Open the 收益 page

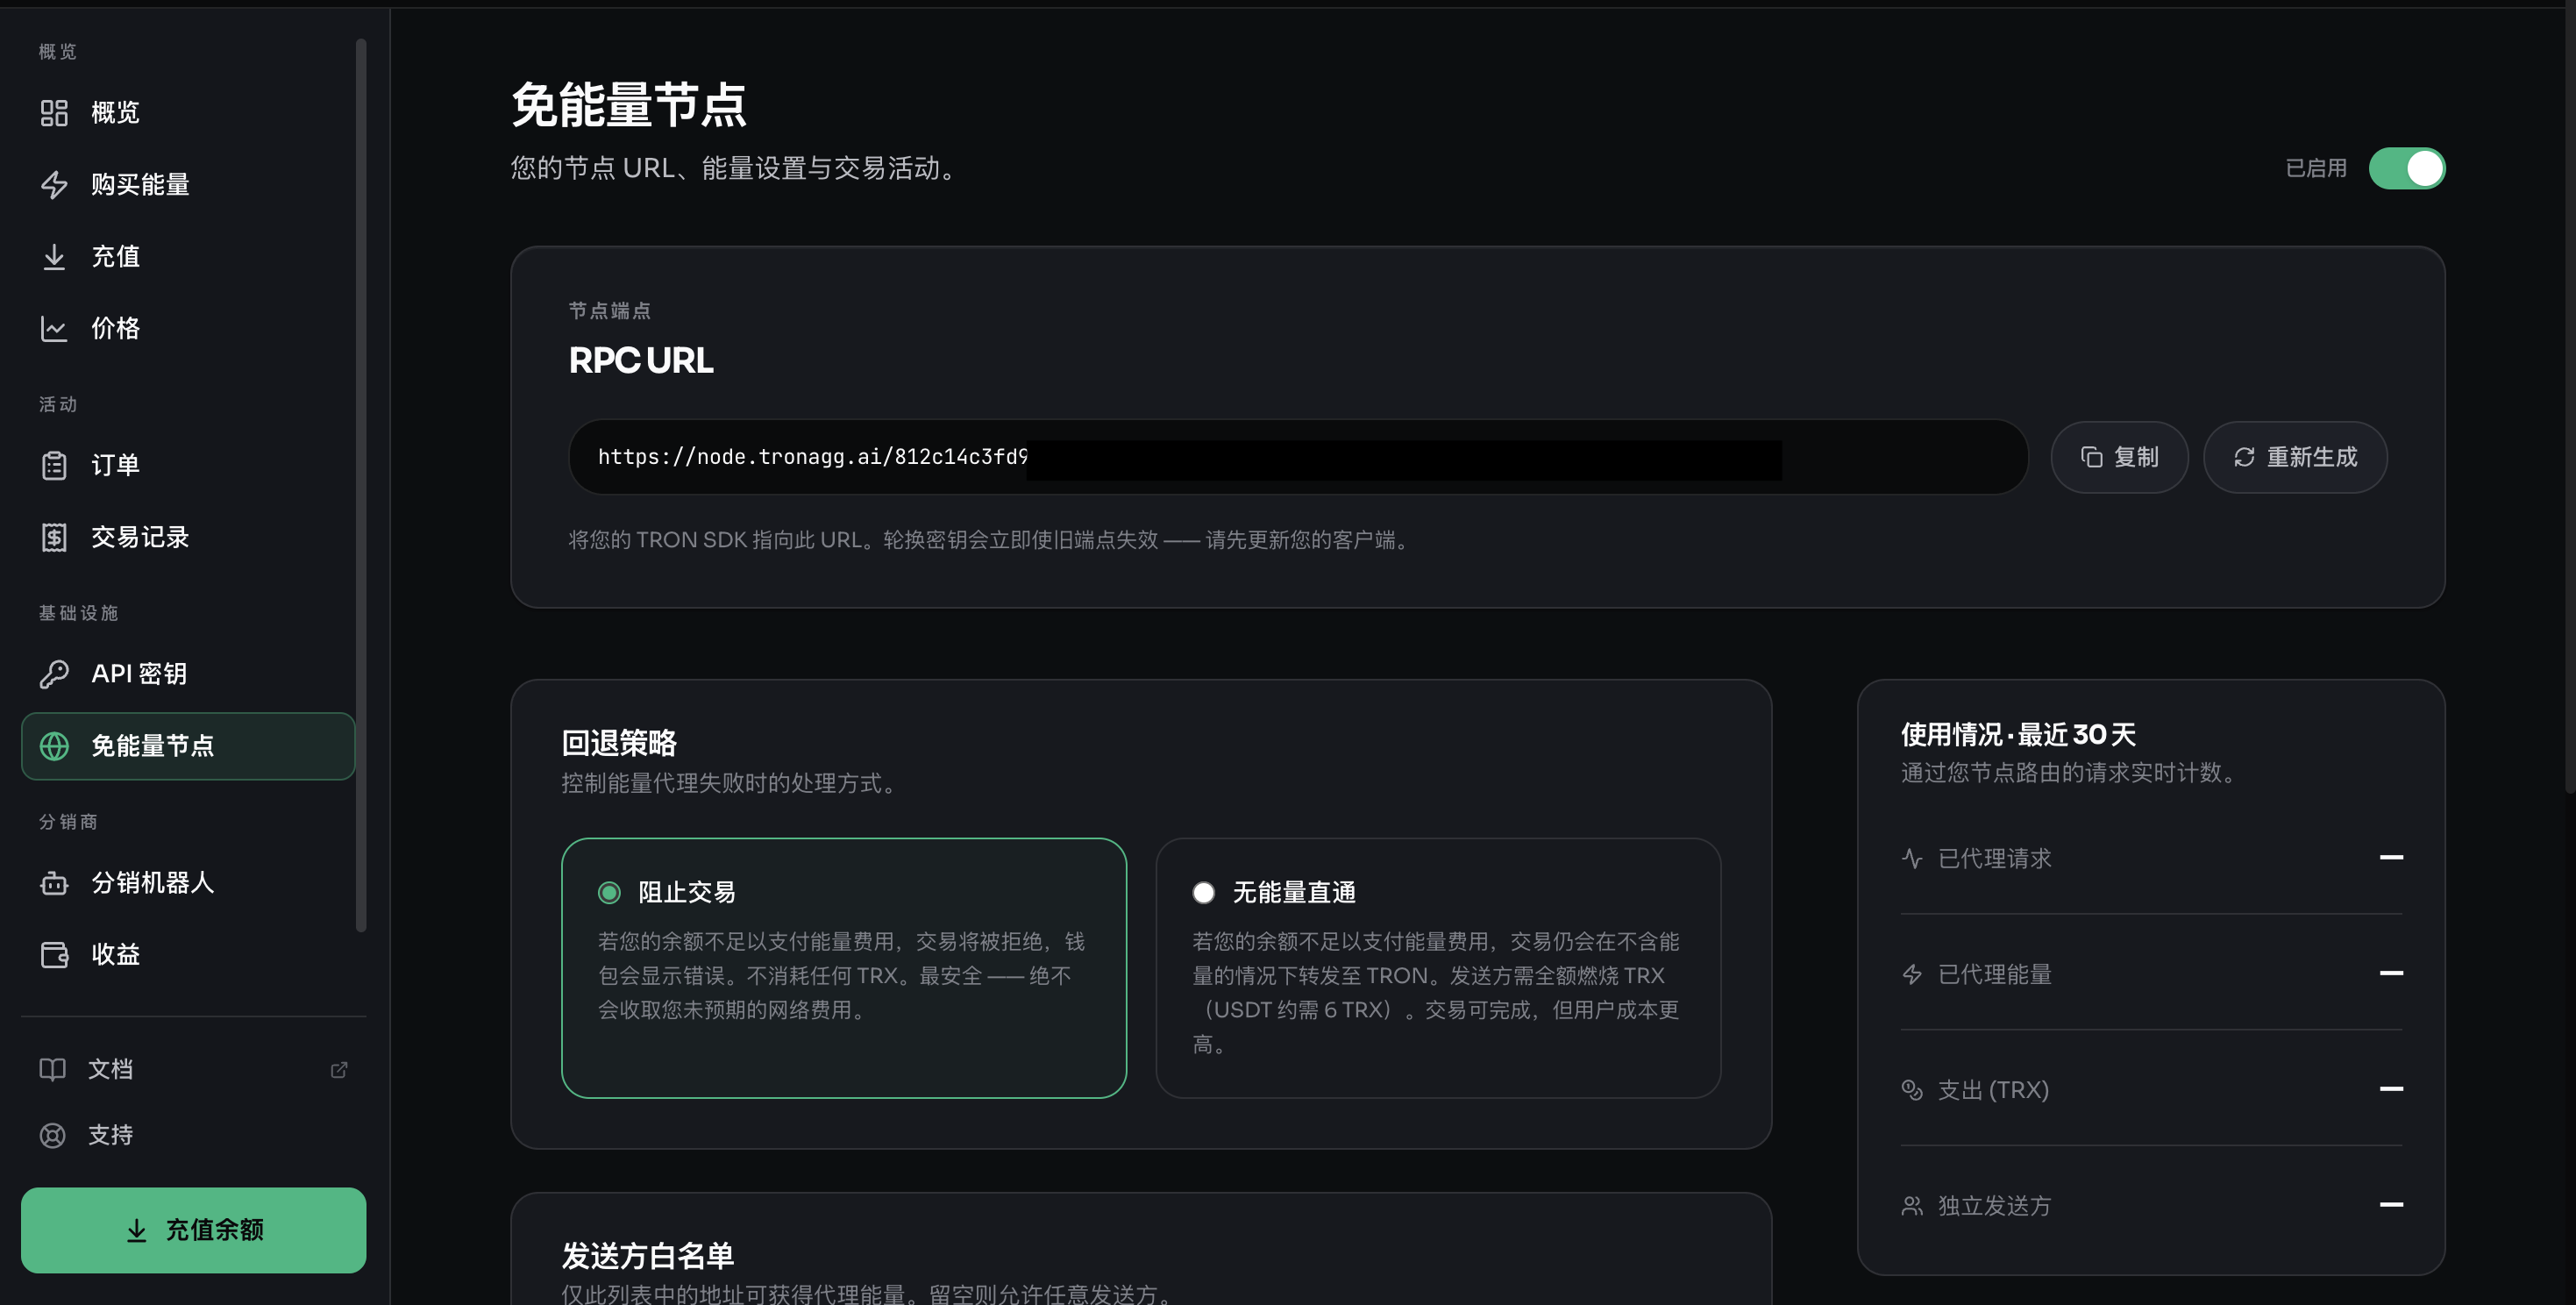188,955
